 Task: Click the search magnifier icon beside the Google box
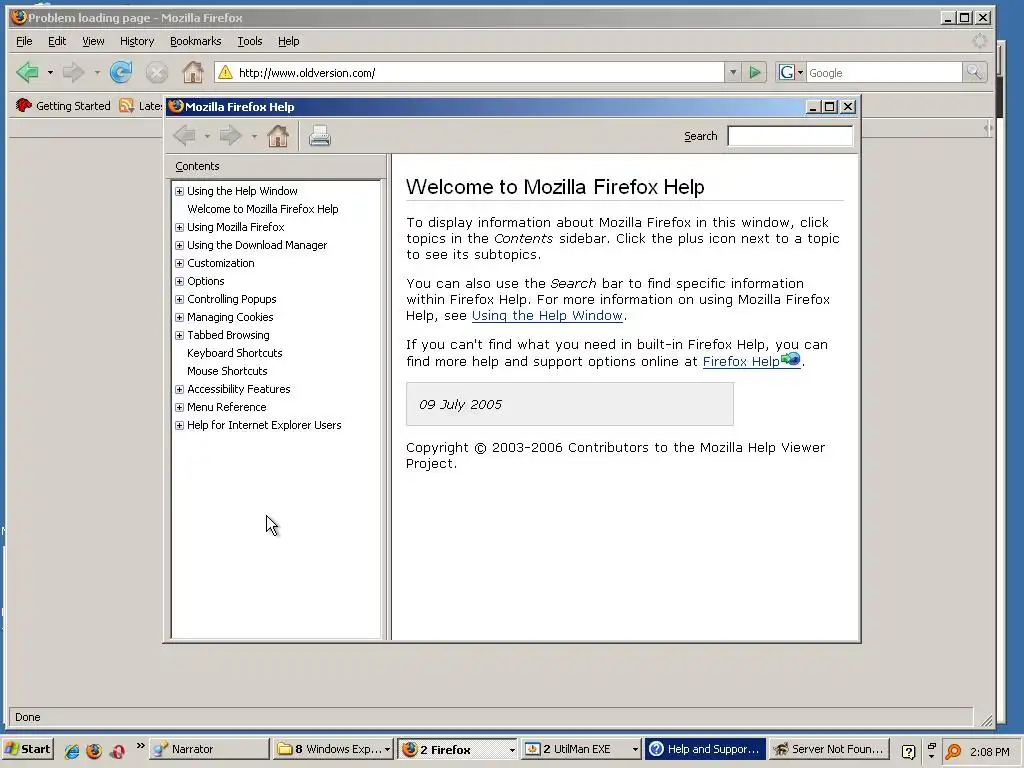[974, 72]
